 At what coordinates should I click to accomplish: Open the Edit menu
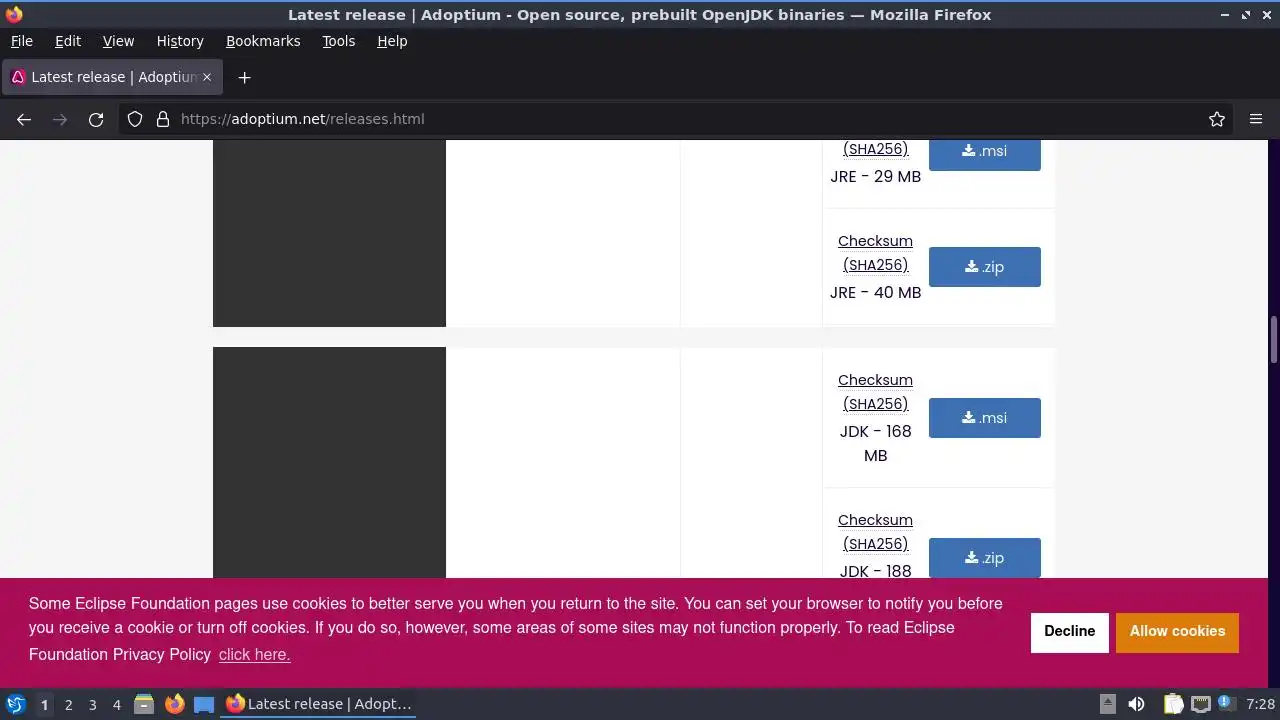coord(68,41)
